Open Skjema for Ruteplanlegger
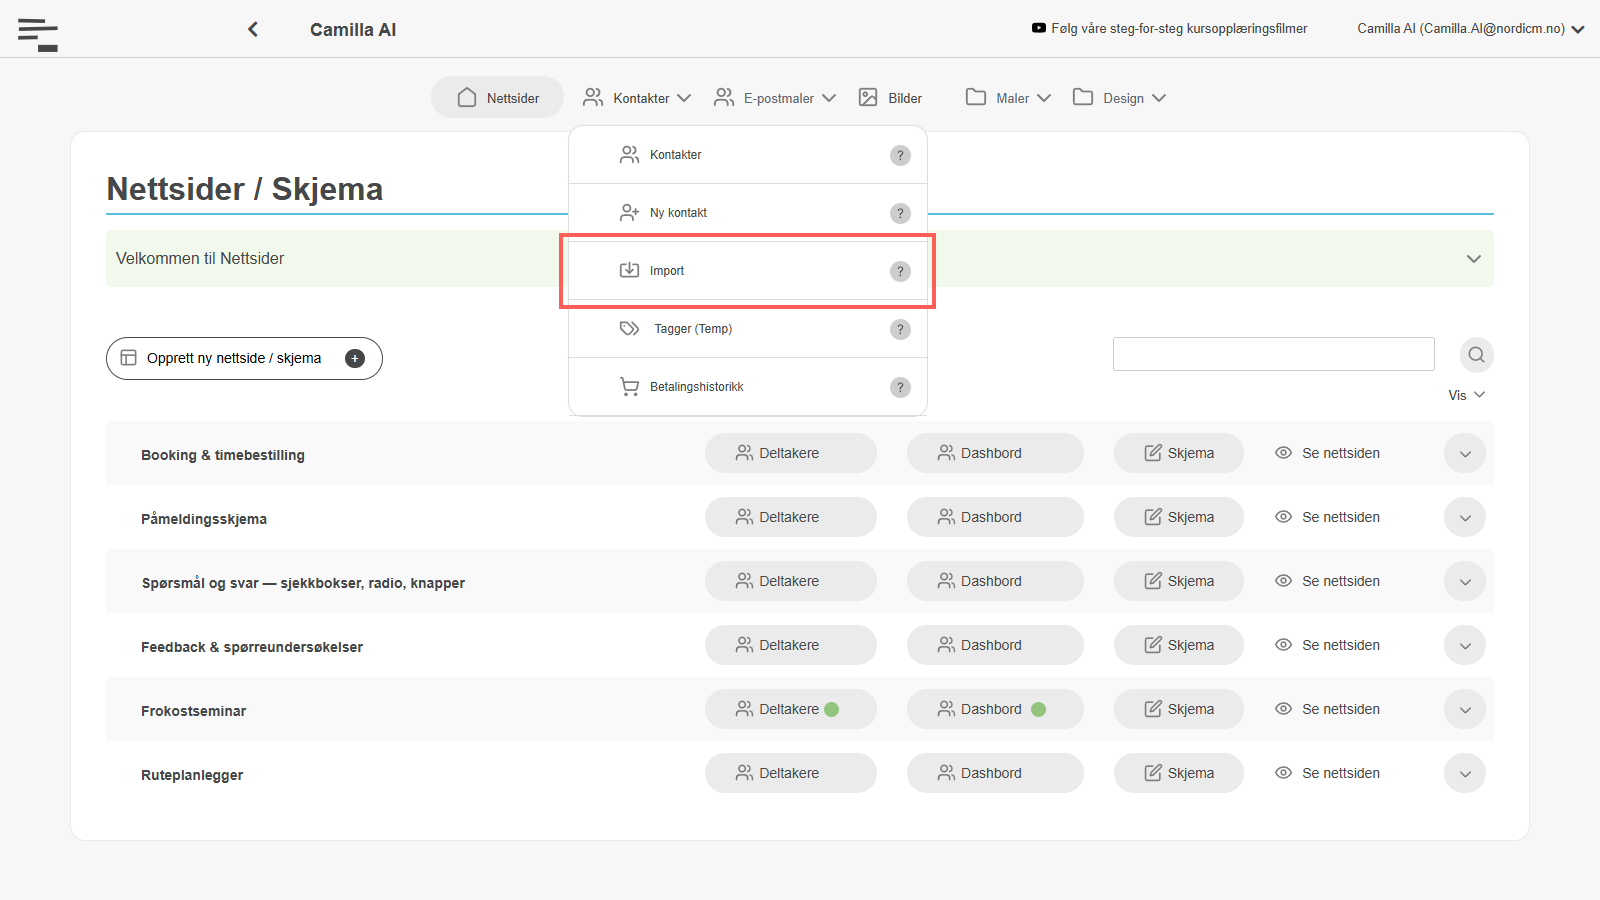 [1179, 773]
